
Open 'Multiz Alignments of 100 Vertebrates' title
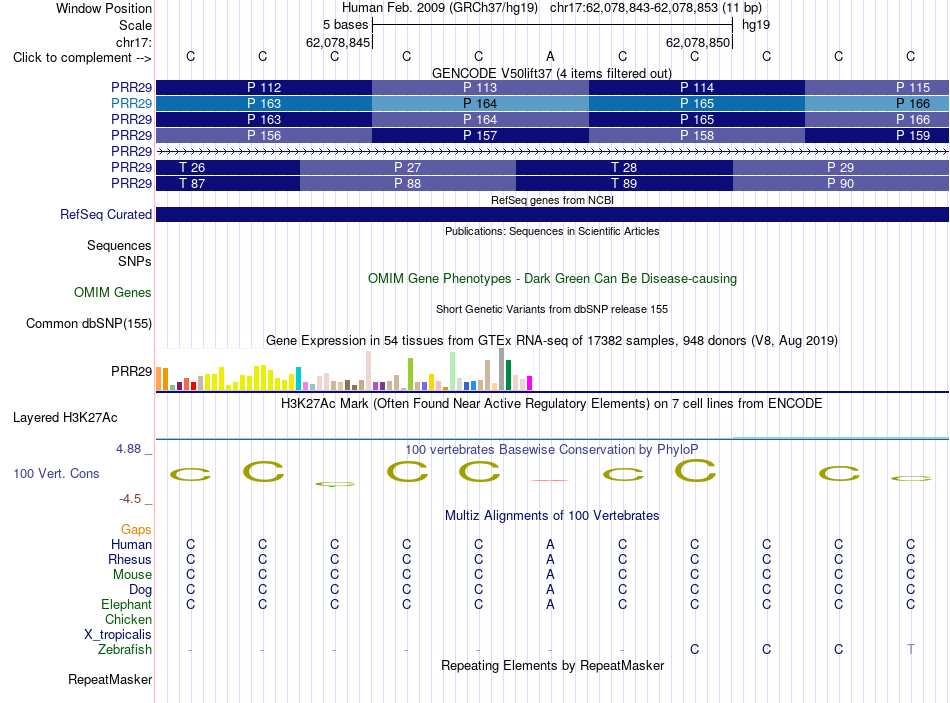(552, 516)
